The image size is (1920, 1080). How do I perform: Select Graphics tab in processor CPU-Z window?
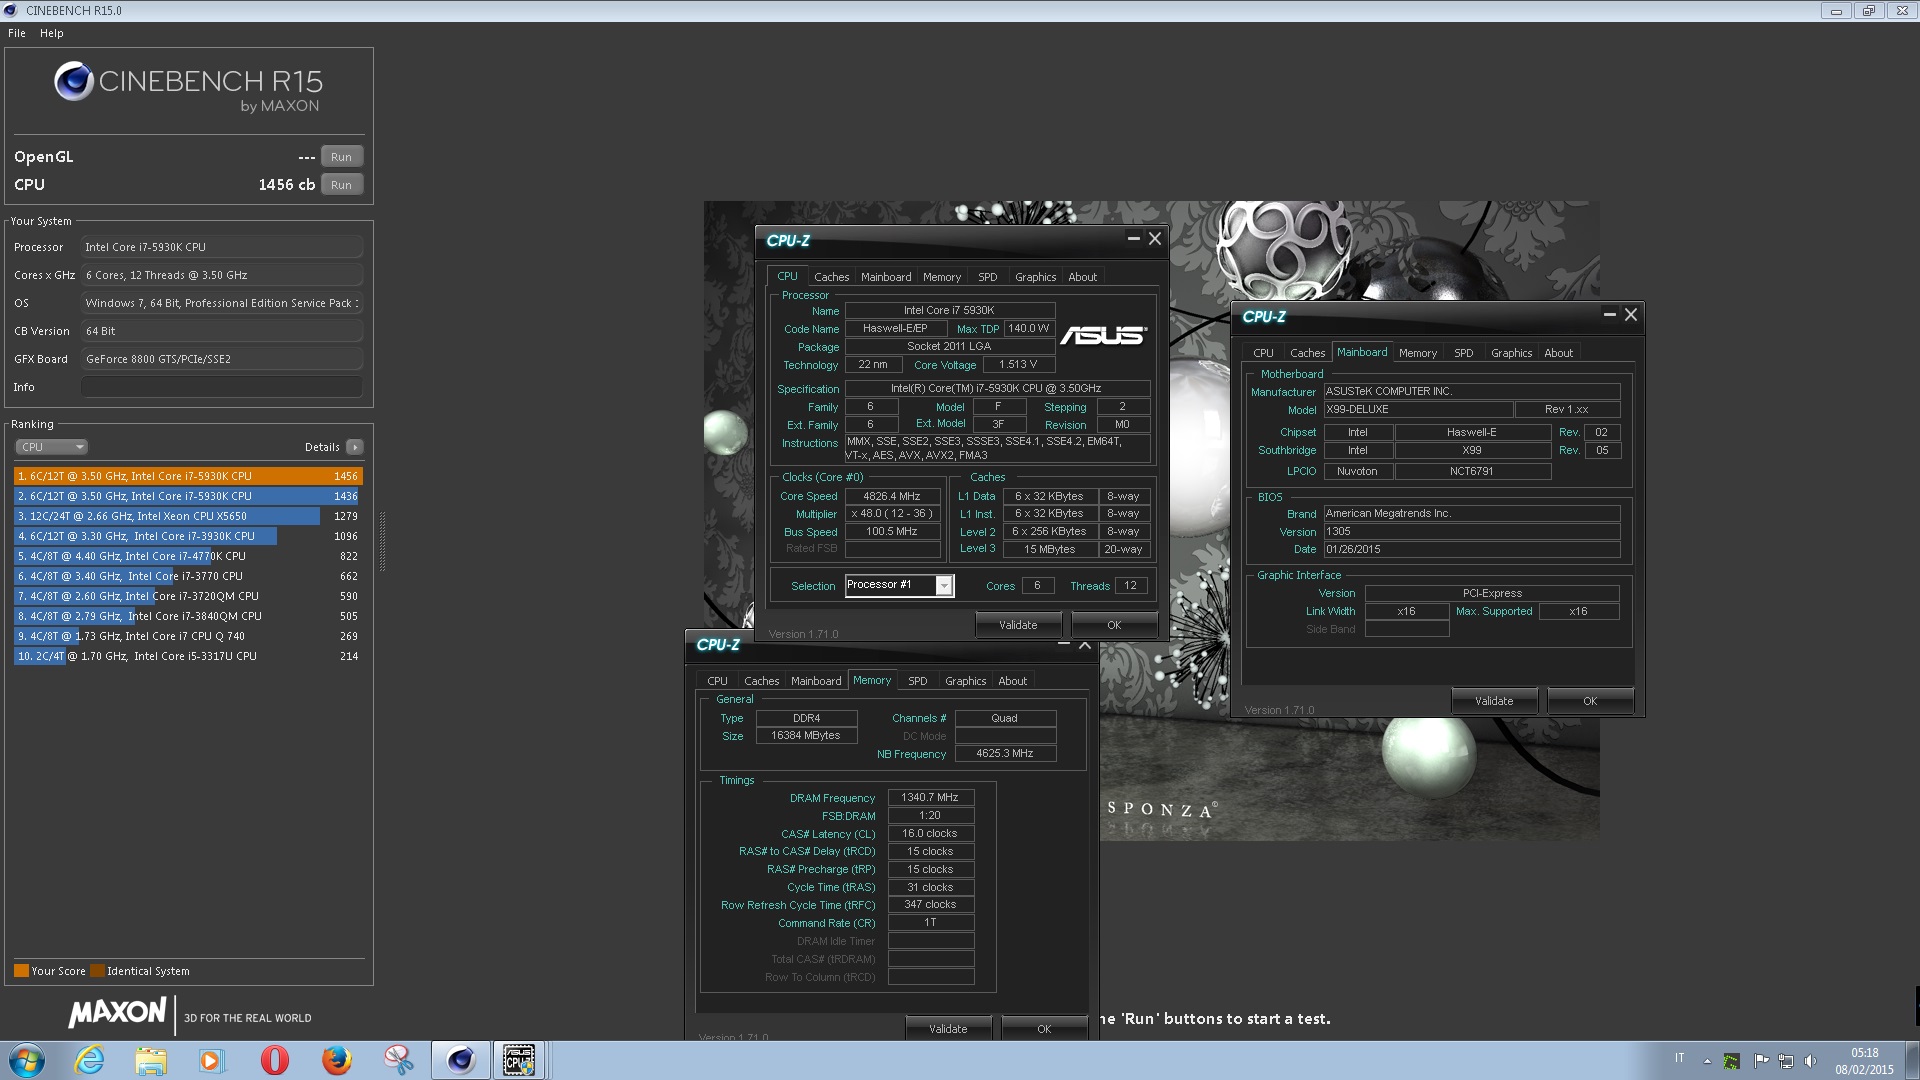(1035, 277)
